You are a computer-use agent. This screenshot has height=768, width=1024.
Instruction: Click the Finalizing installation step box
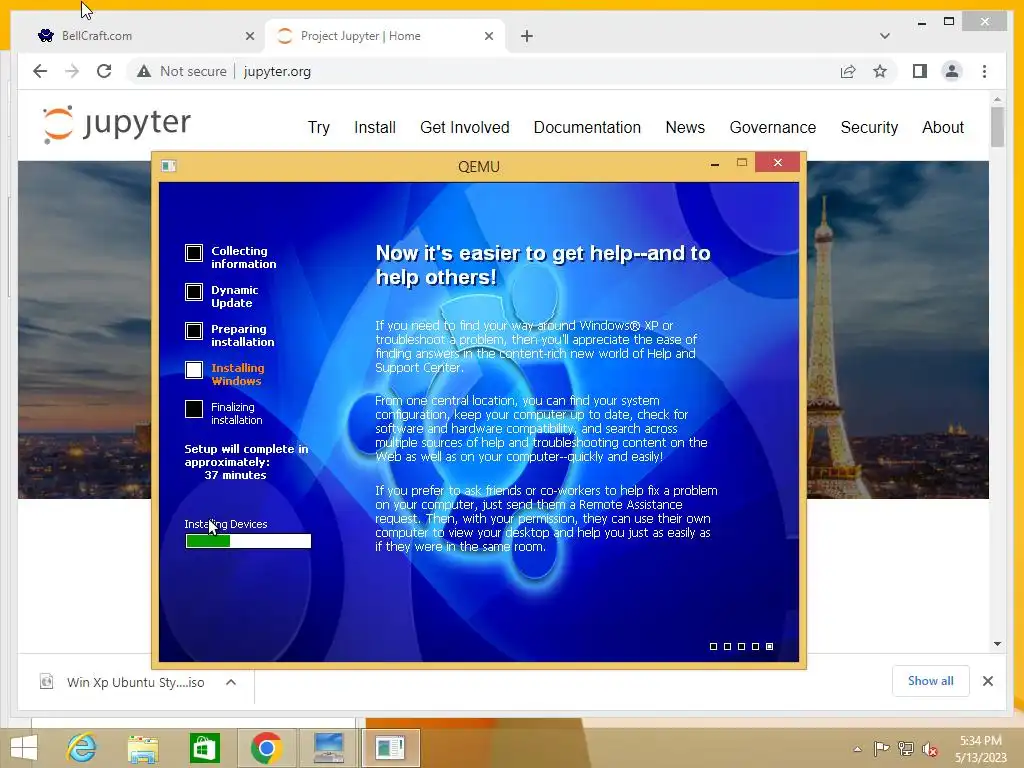(194, 409)
